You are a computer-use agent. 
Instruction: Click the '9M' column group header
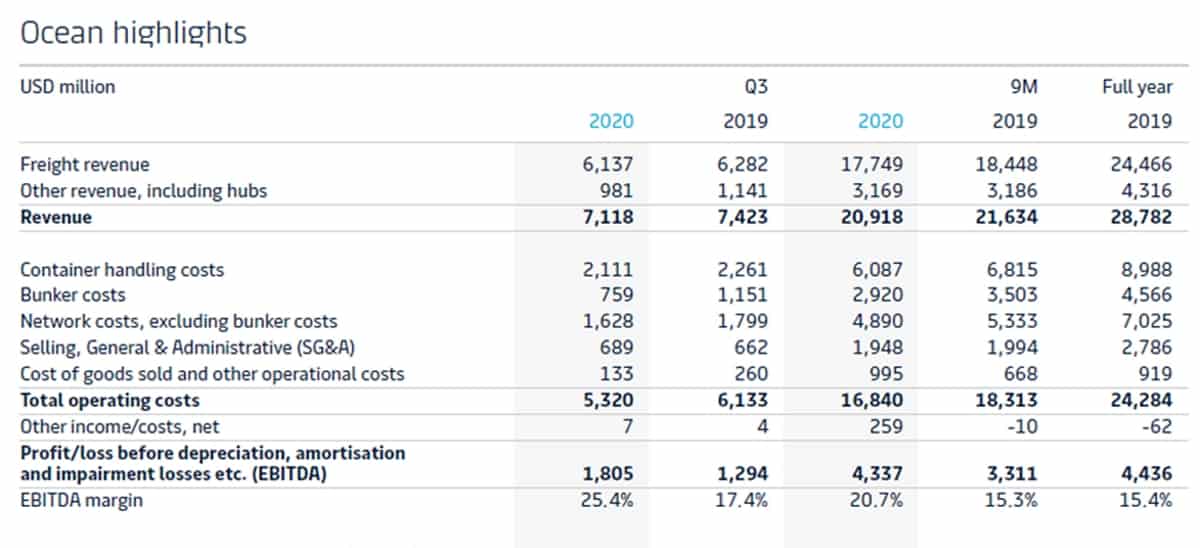[1022, 87]
